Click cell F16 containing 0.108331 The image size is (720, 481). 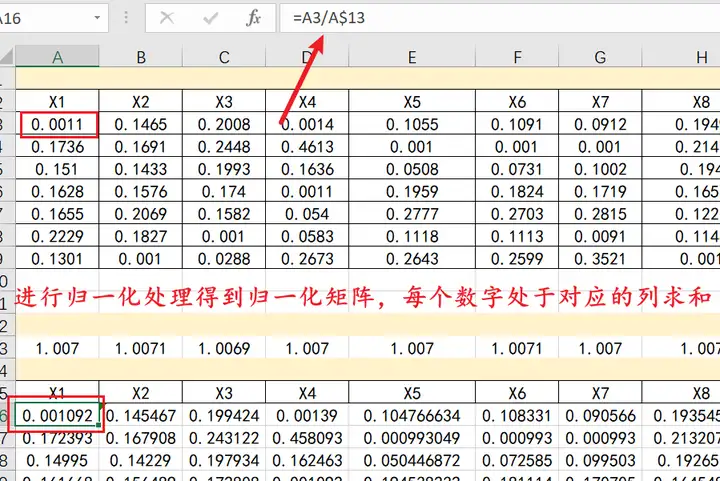(x=517, y=415)
